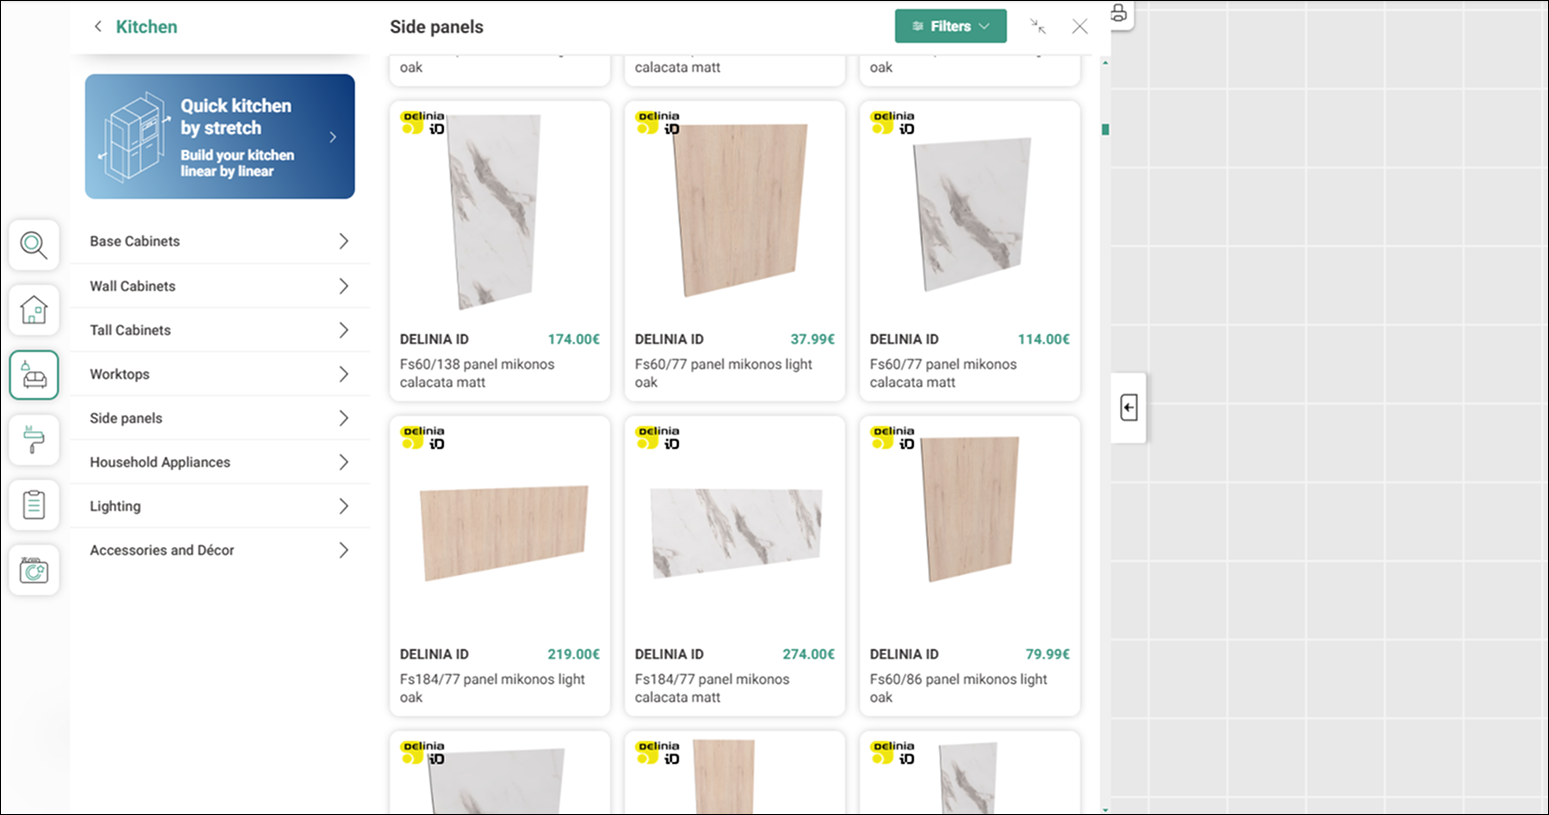Expand Lighting using its chevron arrow
This screenshot has height=815, width=1549.
[x=343, y=506]
